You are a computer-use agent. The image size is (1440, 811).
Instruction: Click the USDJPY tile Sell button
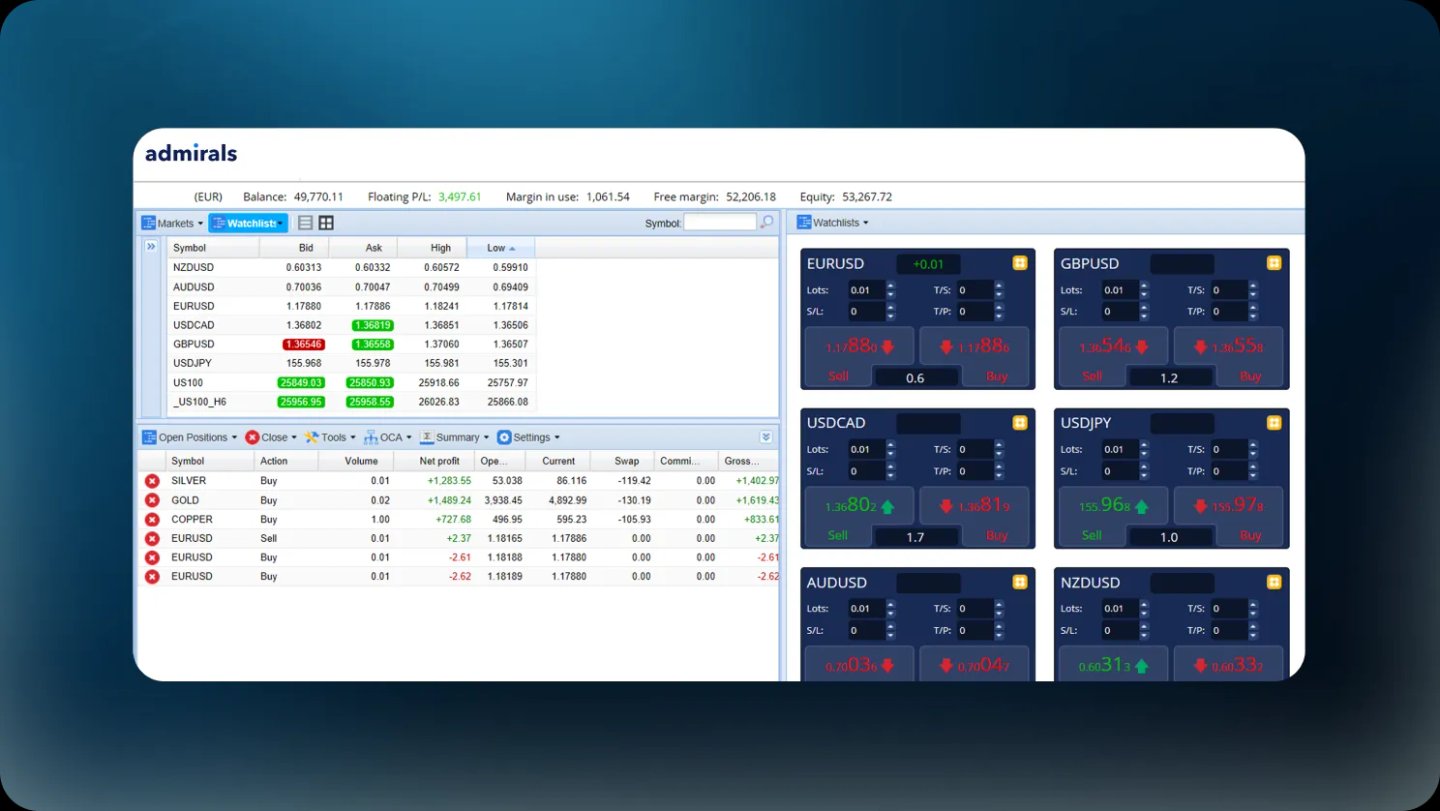(x=1113, y=514)
